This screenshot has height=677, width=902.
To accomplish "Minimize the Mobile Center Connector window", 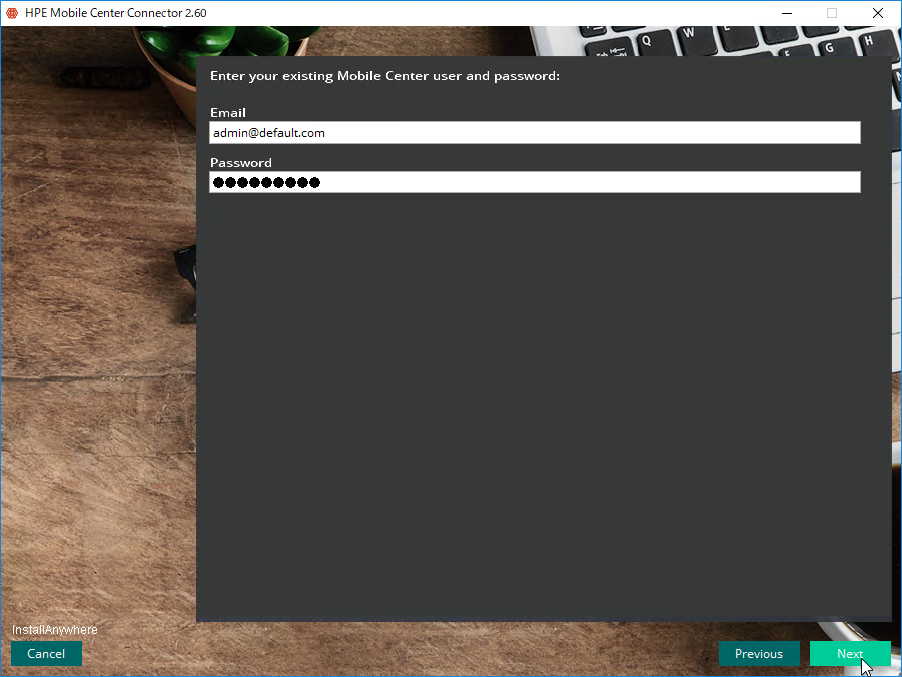I will (787, 13).
